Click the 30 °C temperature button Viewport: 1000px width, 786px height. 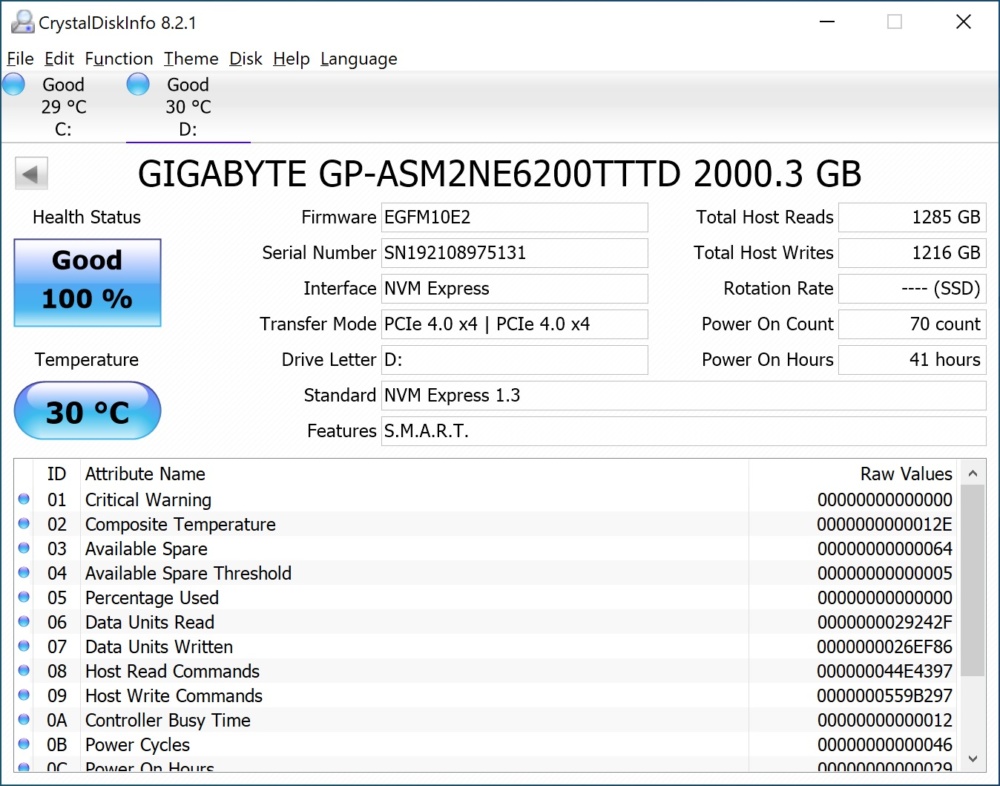(x=87, y=411)
